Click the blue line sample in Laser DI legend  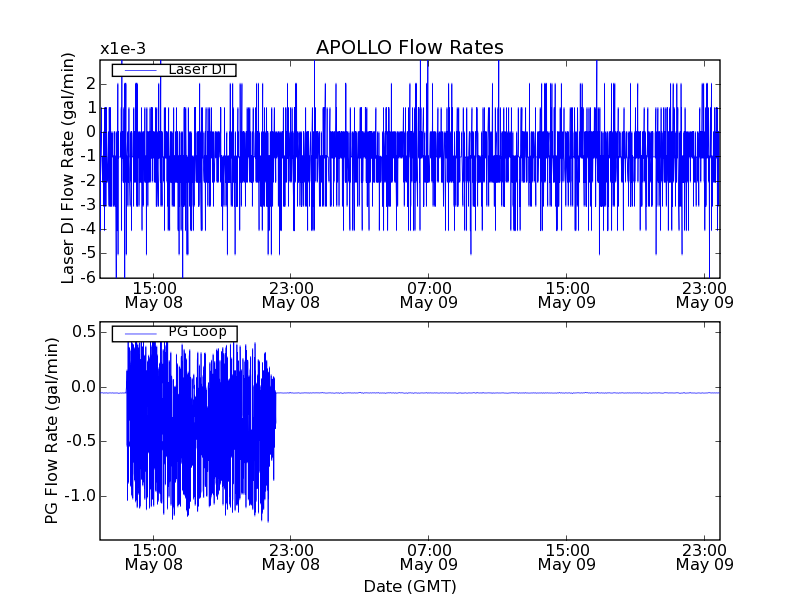(x=138, y=70)
